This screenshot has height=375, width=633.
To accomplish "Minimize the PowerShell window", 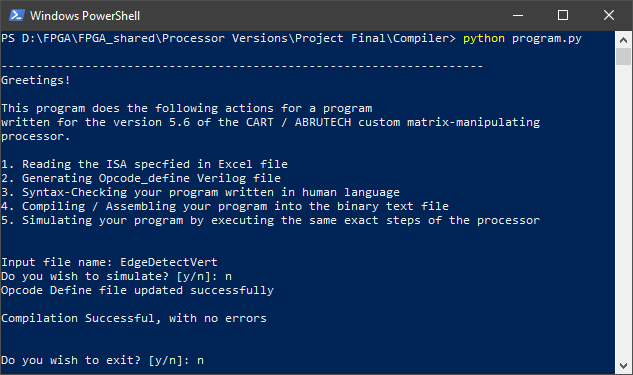I will click(x=518, y=15).
